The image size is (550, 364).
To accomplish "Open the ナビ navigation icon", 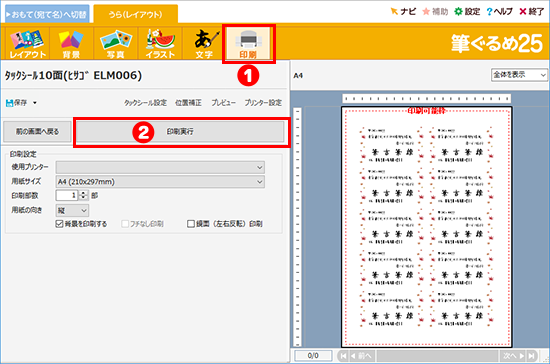I will pyautogui.click(x=403, y=12).
